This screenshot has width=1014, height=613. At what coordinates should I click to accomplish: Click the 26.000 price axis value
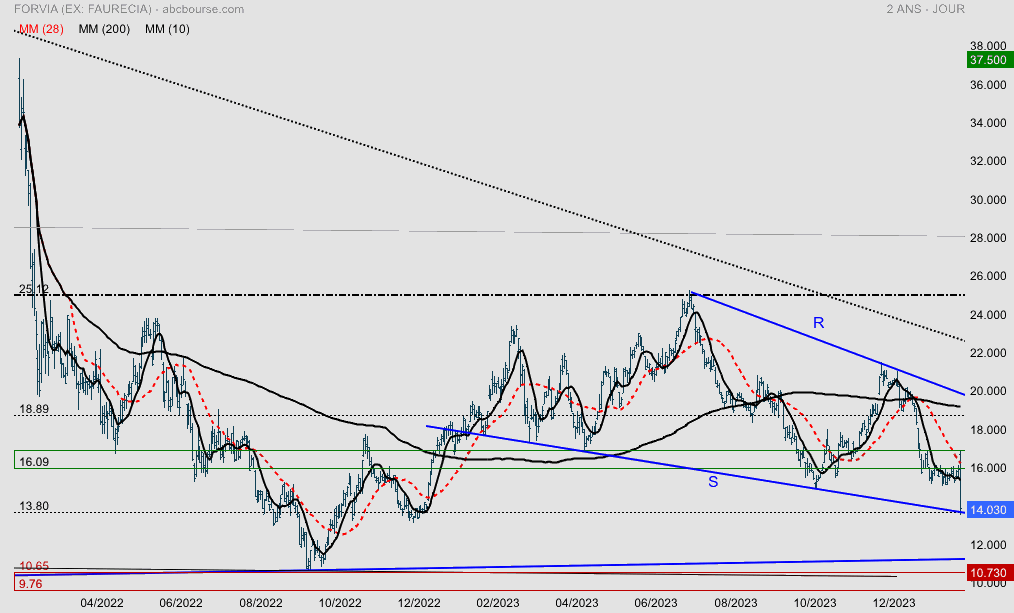click(x=988, y=276)
